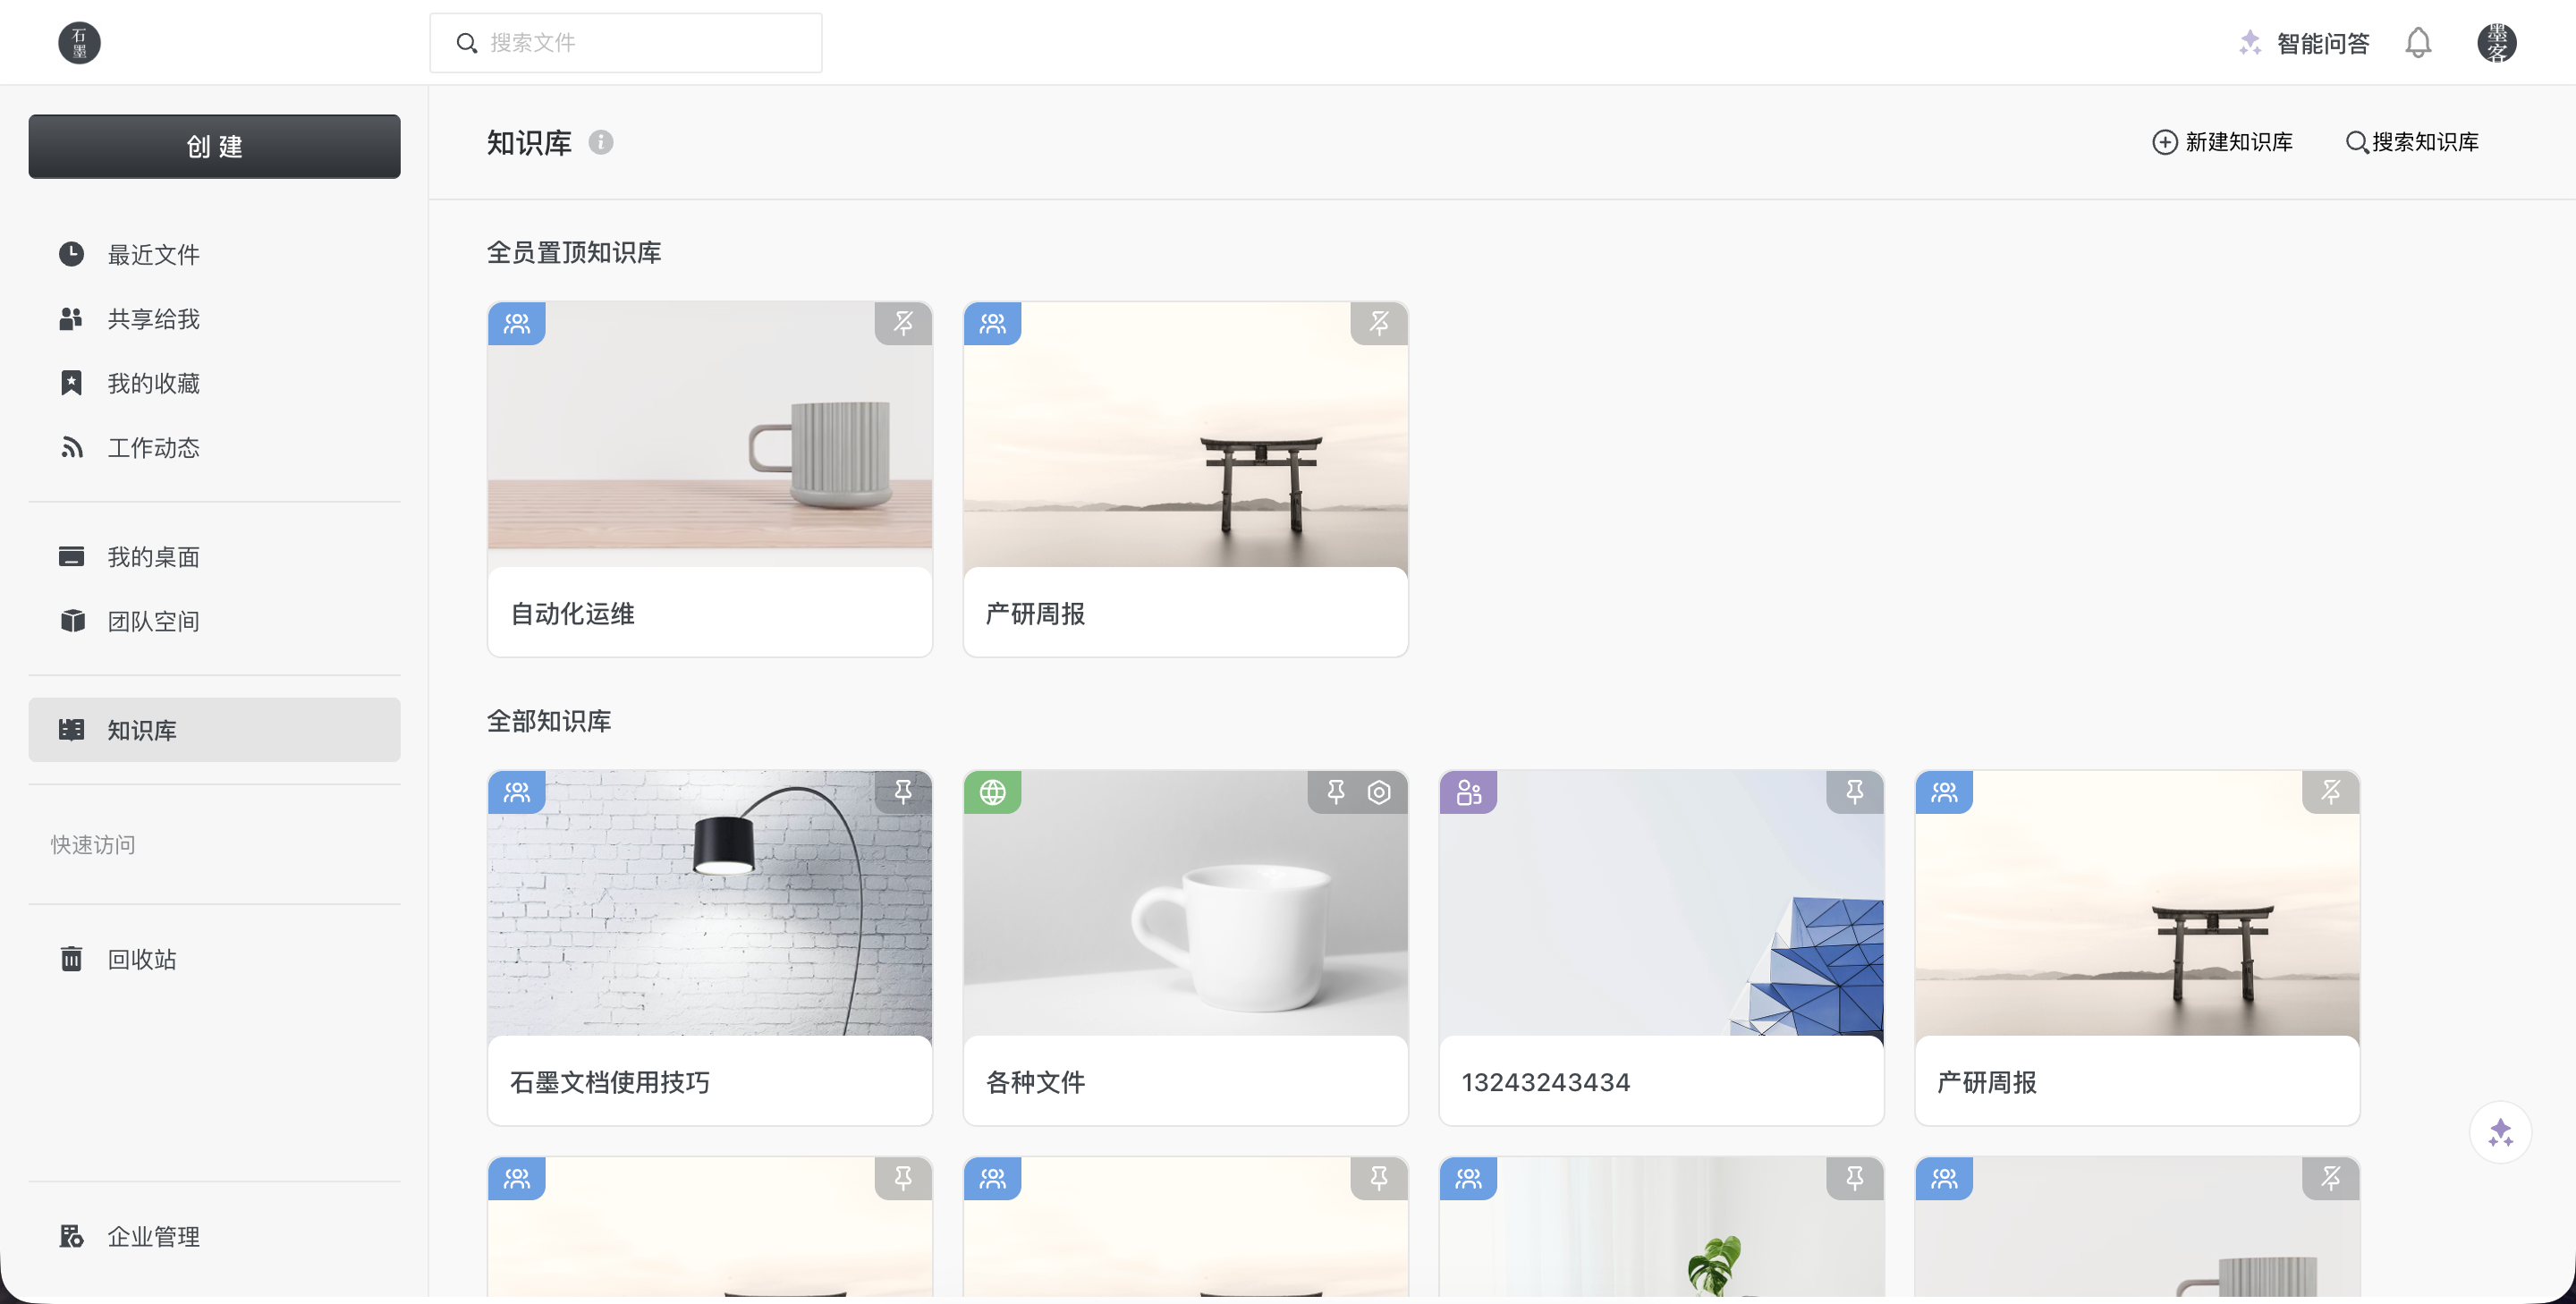
Task: Focus the 搜索文件 search field
Action: click(x=626, y=43)
